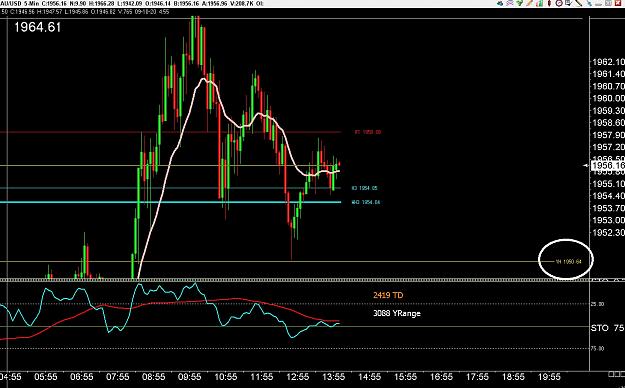Click the 09:55 time axis label

coord(189,377)
